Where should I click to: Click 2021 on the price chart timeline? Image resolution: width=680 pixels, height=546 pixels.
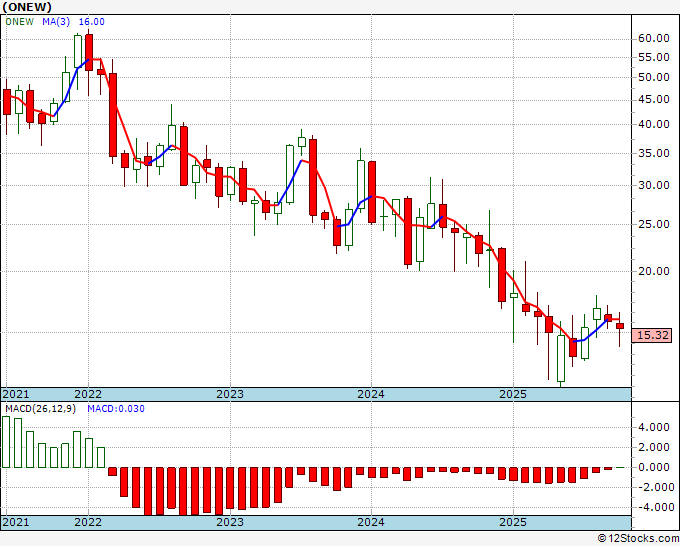click(x=16, y=394)
